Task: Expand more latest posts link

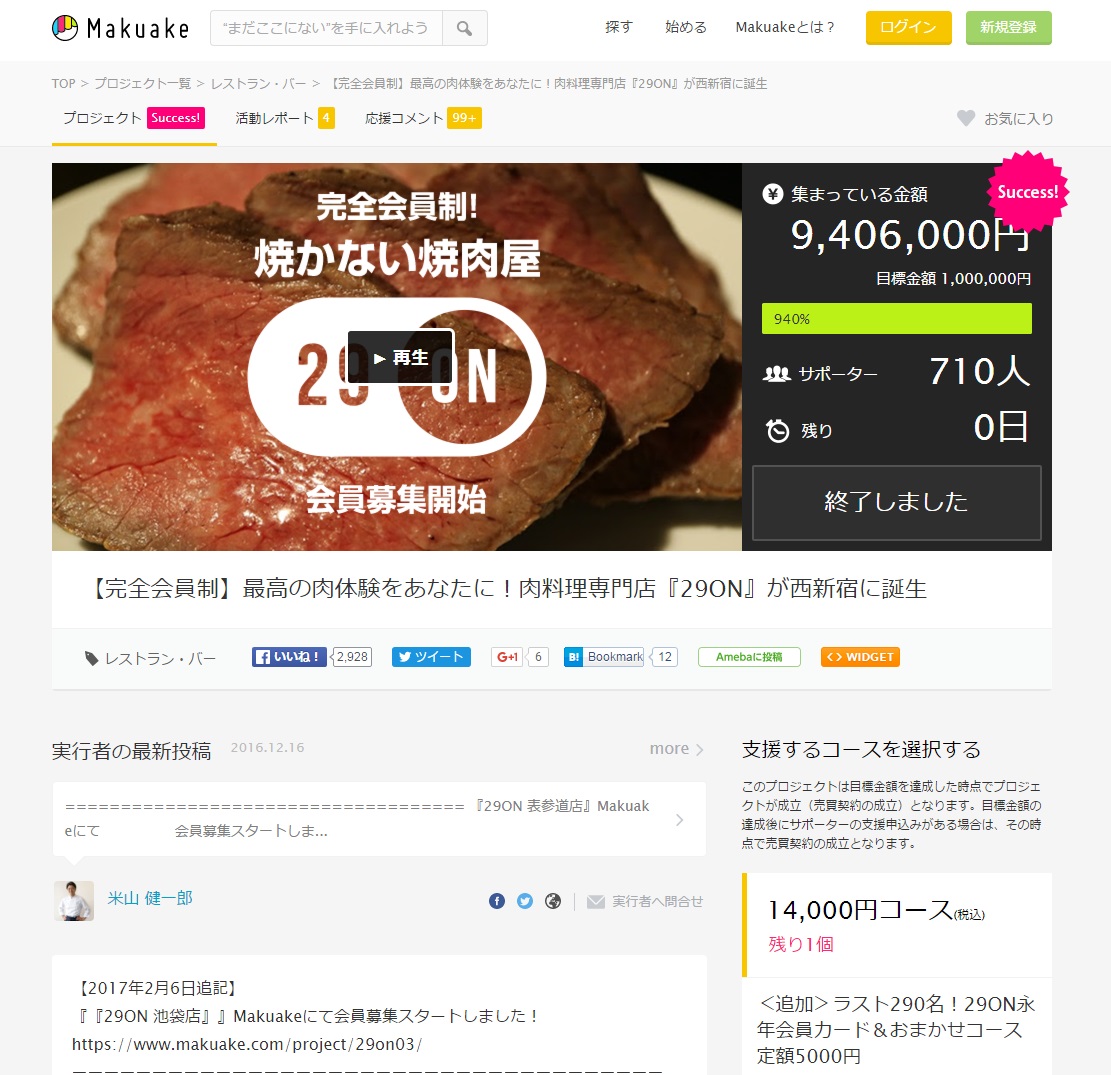Action: tap(676, 748)
